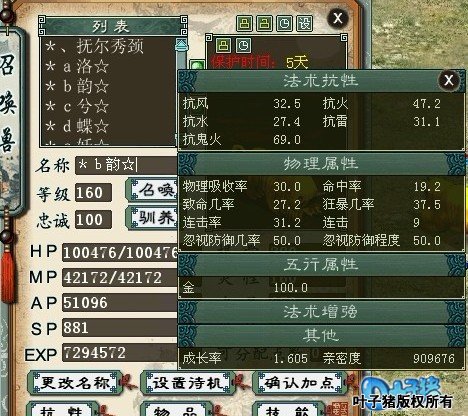The width and height of the screenshot is (468, 416).
Task: Collapse the 物理属性 section header
Action: click(321, 164)
